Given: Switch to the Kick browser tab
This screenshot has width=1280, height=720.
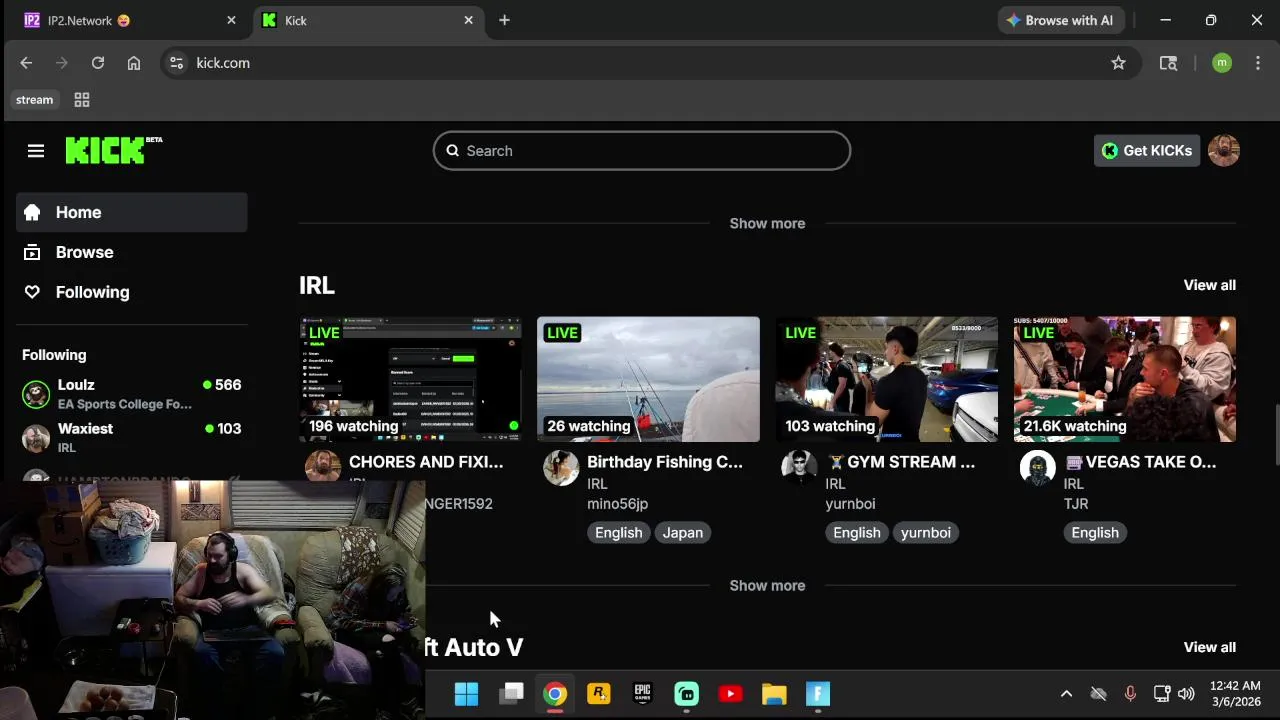Looking at the screenshot, I should 366,20.
